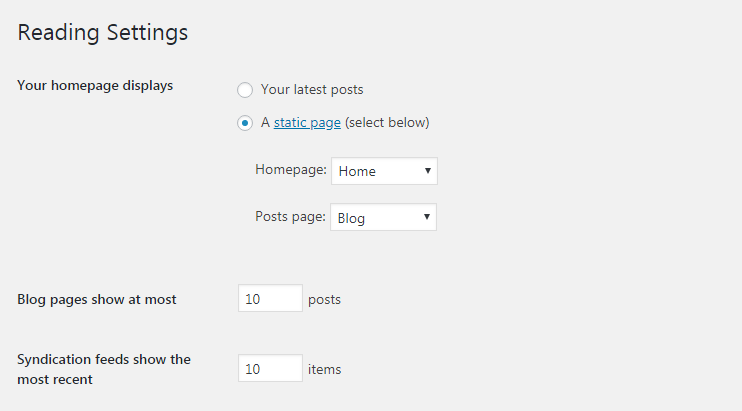742x411 pixels.
Task: Click the "Reading Settings" page heading
Action: [103, 32]
